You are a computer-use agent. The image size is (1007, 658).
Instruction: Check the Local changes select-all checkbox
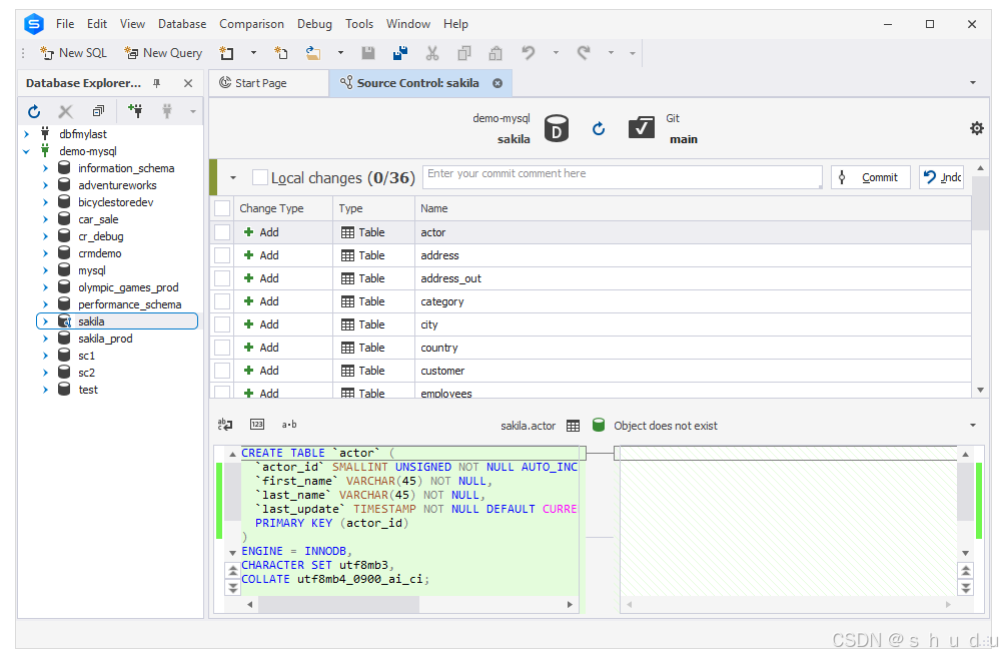point(260,177)
